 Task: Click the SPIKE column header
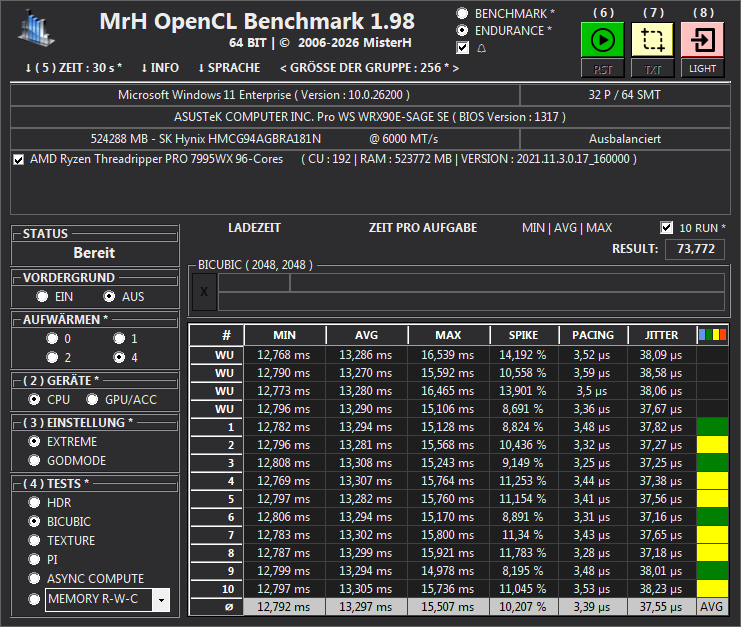(x=524, y=335)
